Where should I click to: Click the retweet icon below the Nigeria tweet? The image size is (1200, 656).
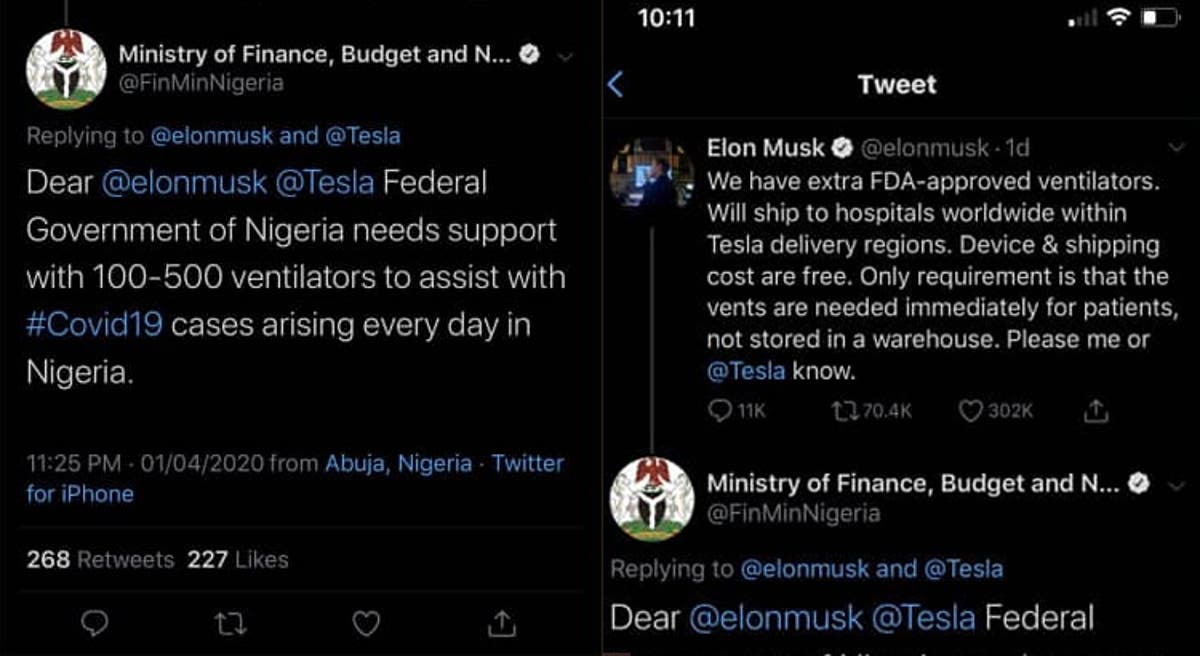(230, 622)
